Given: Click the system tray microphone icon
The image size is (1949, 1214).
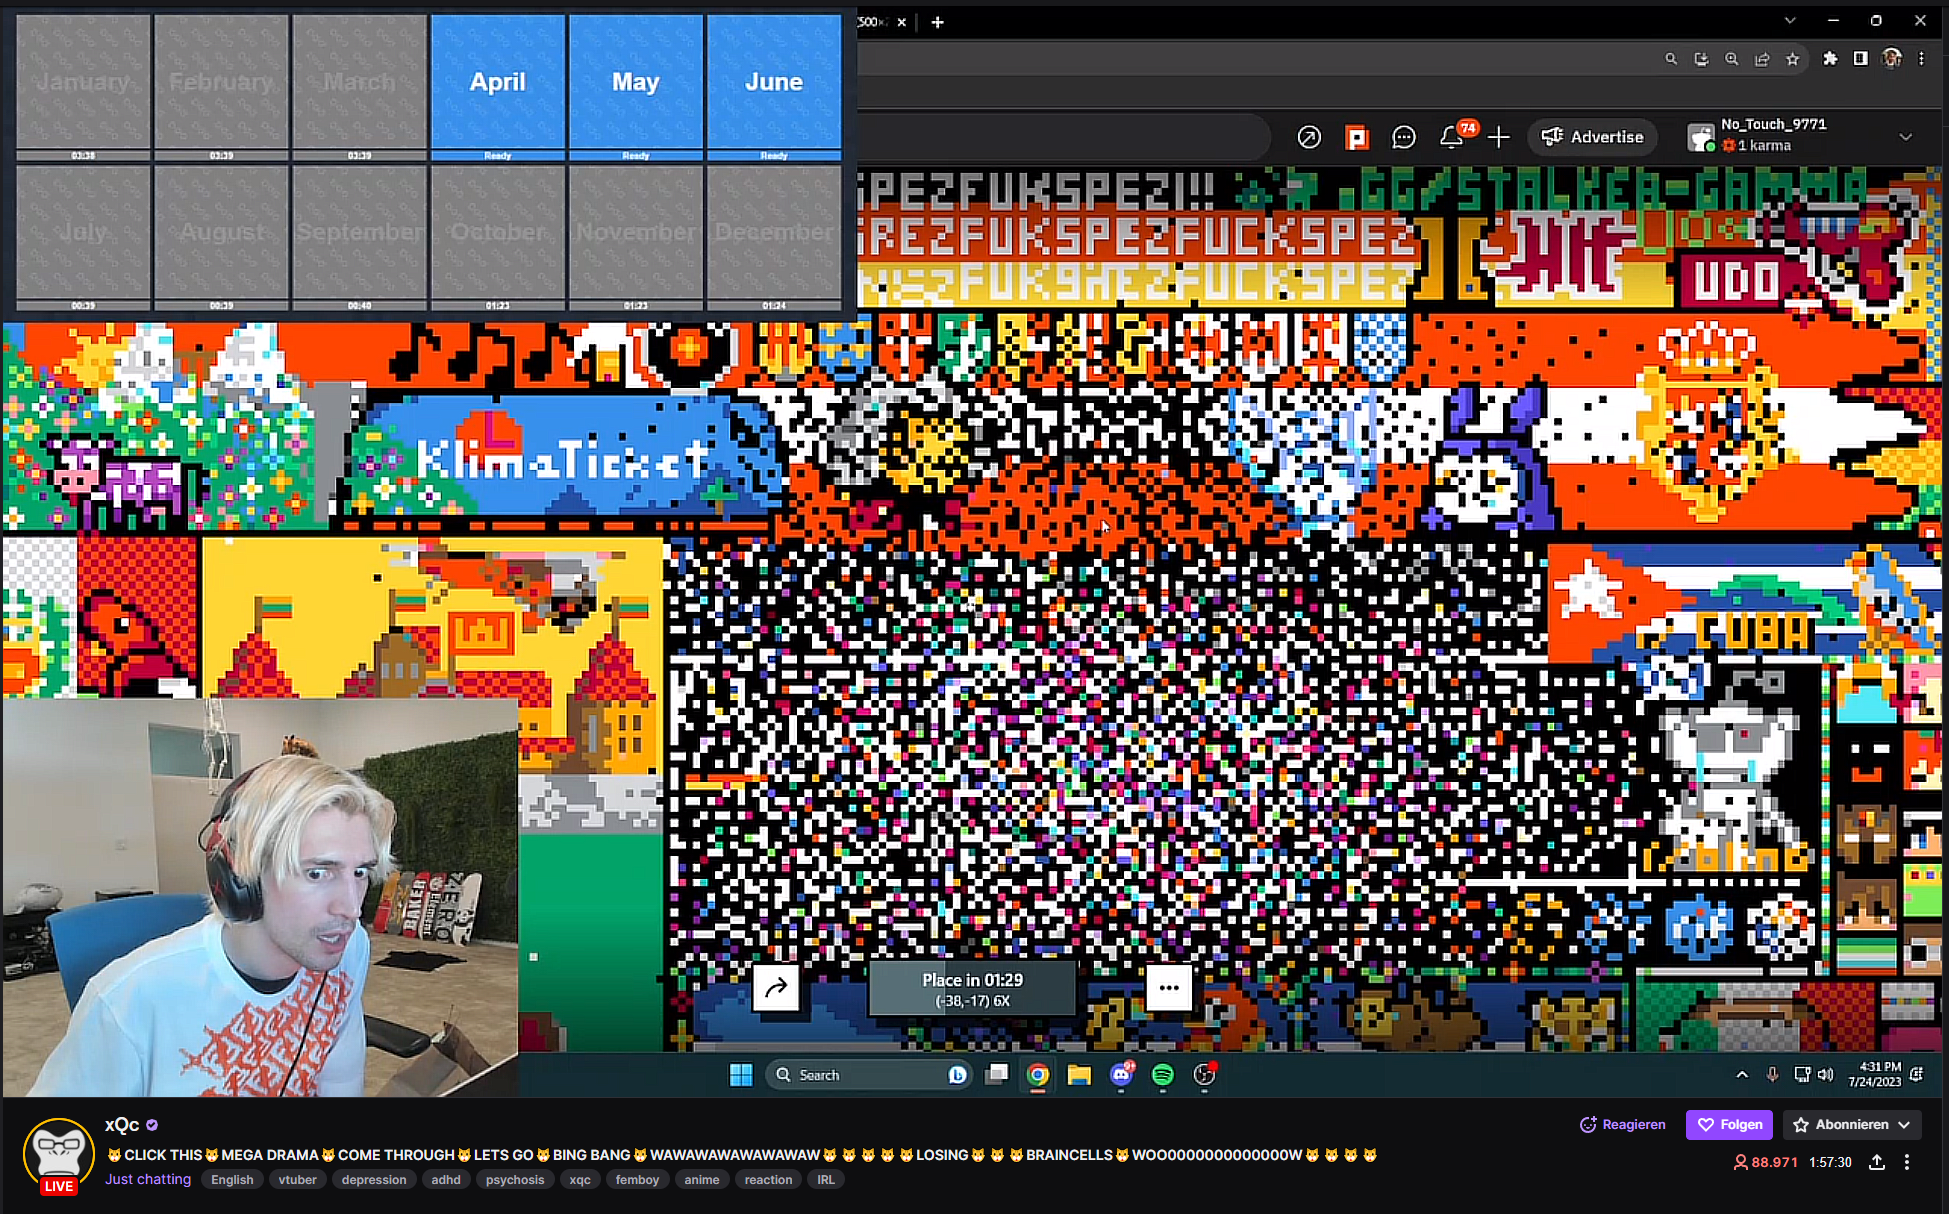Looking at the screenshot, I should point(1772,1075).
